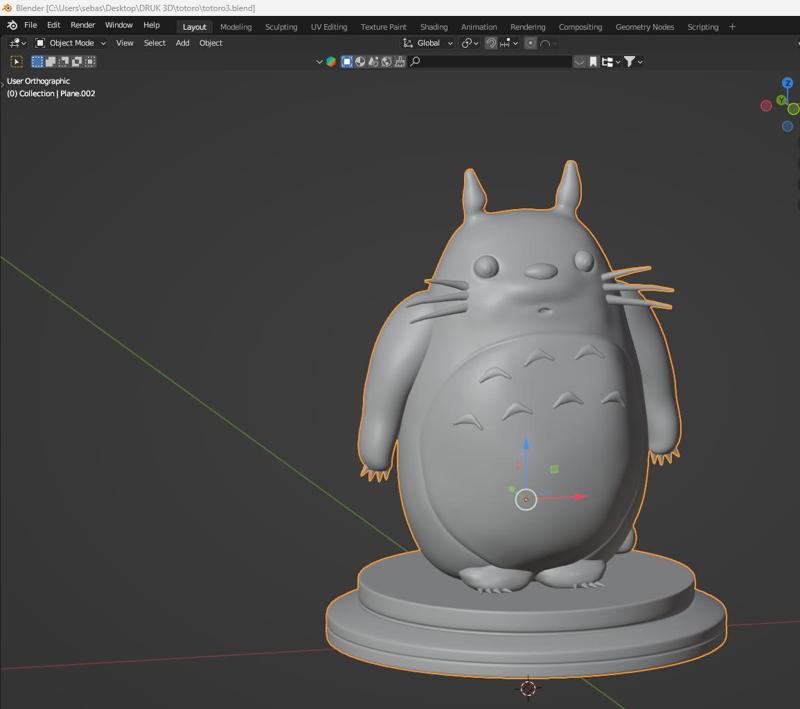Image resolution: width=800 pixels, height=709 pixels.
Task: Click the annotation bookmark icon in the header
Action: [593, 62]
